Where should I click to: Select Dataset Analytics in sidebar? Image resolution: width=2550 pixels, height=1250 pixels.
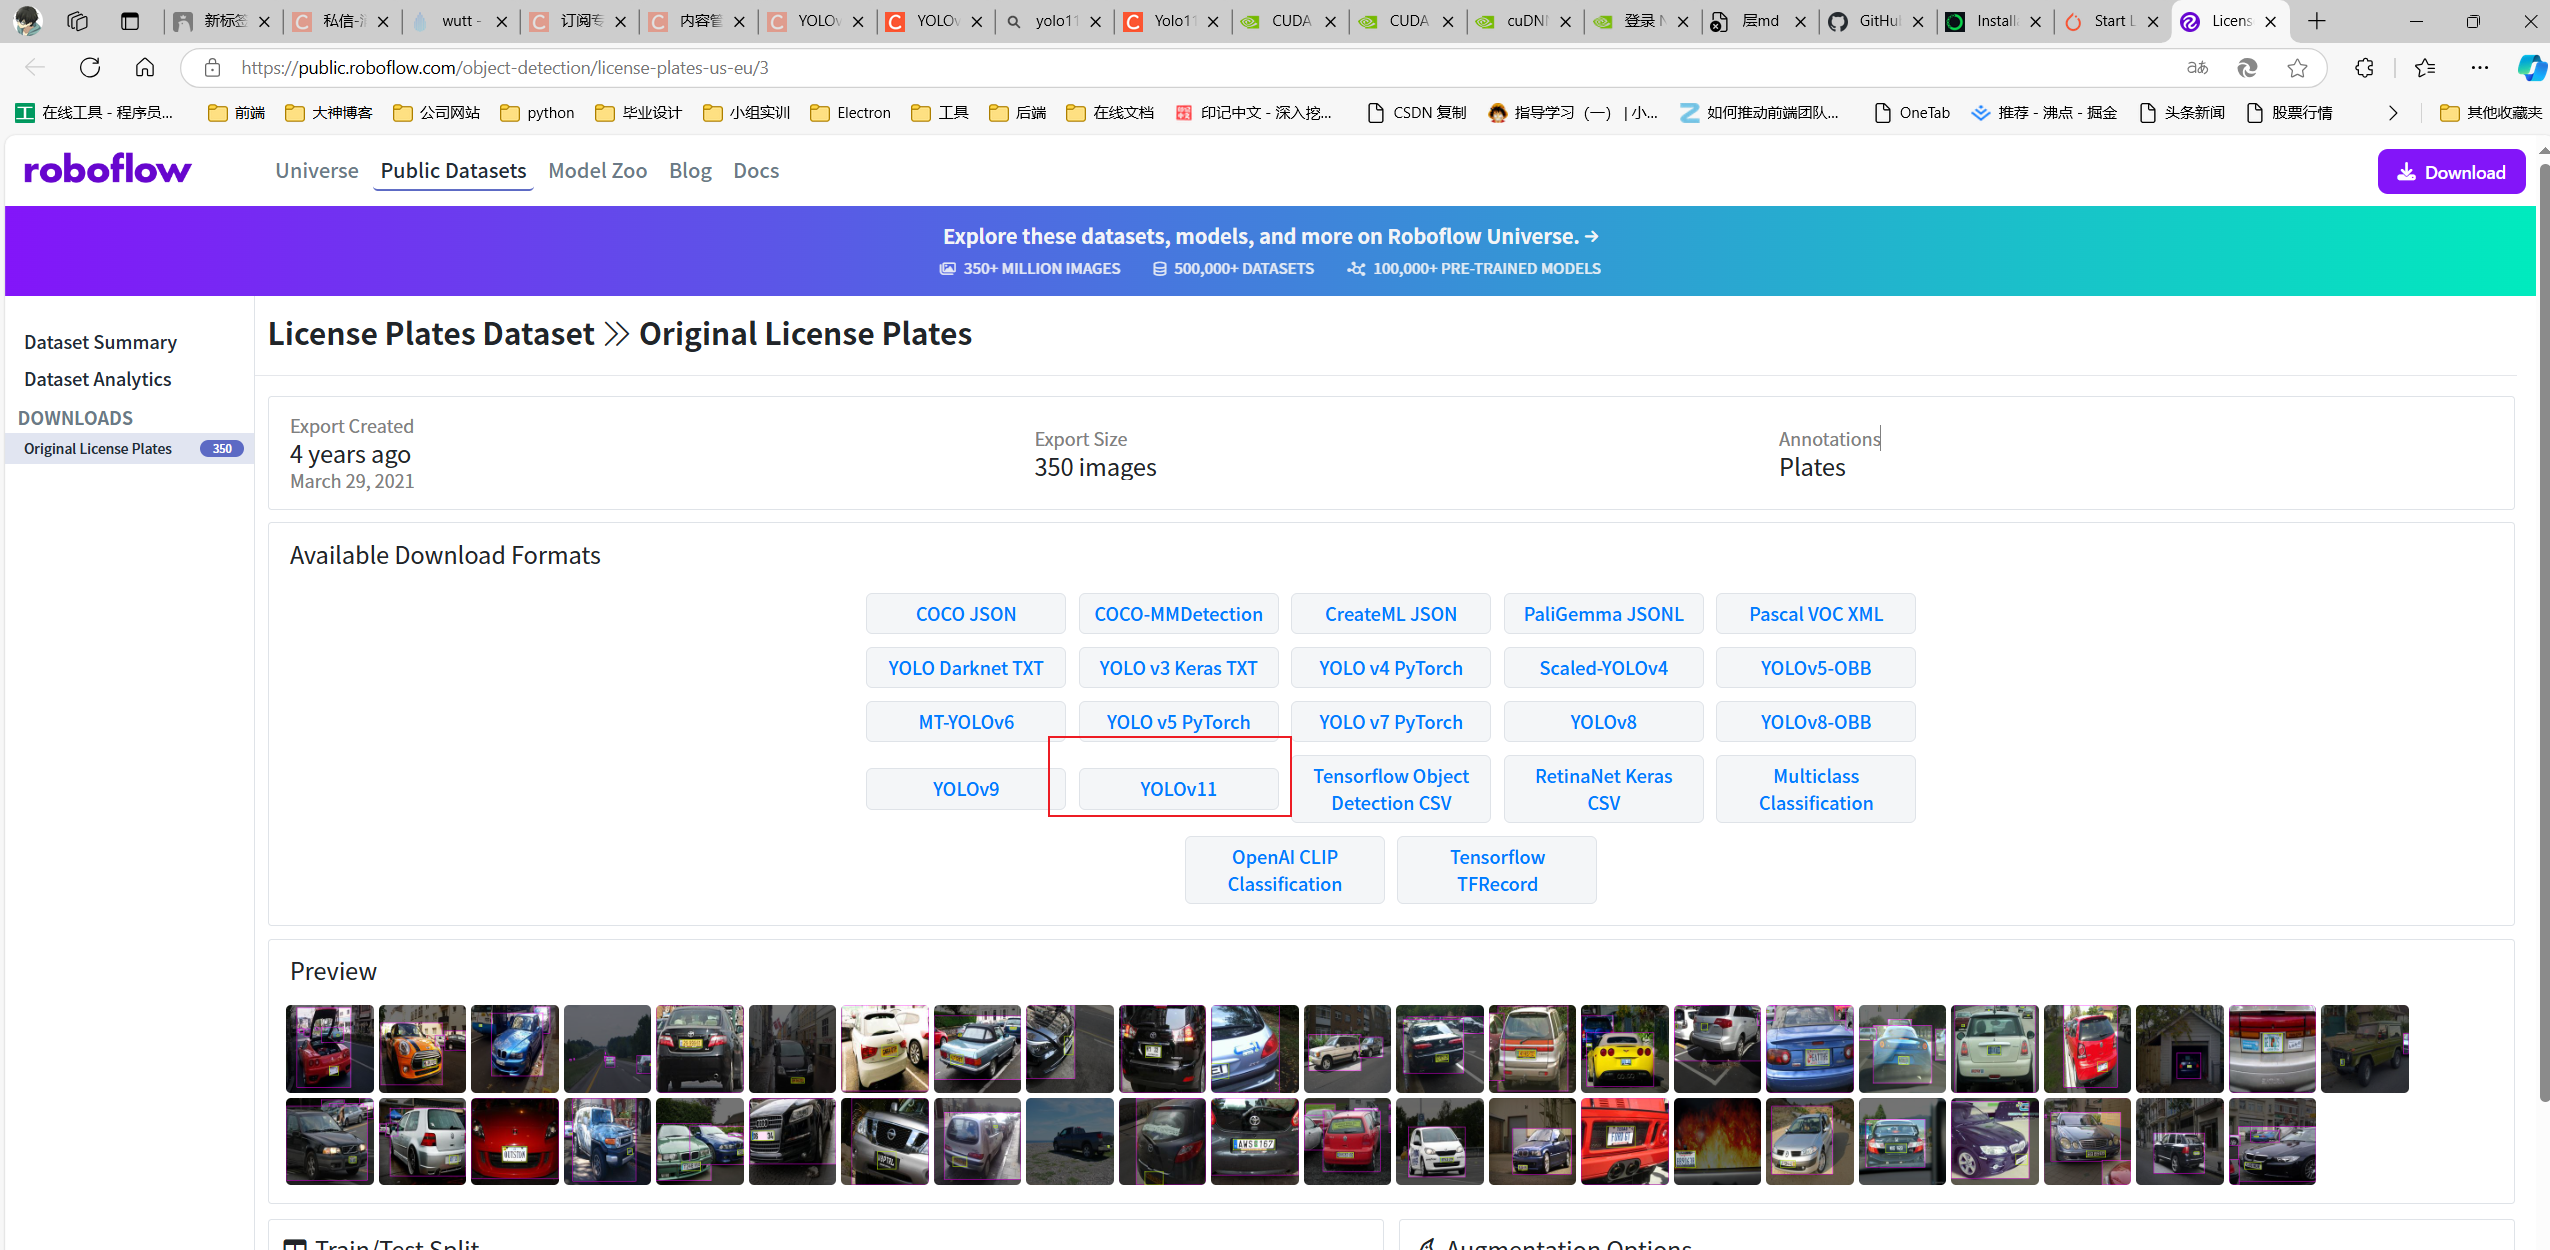[x=97, y=379]
